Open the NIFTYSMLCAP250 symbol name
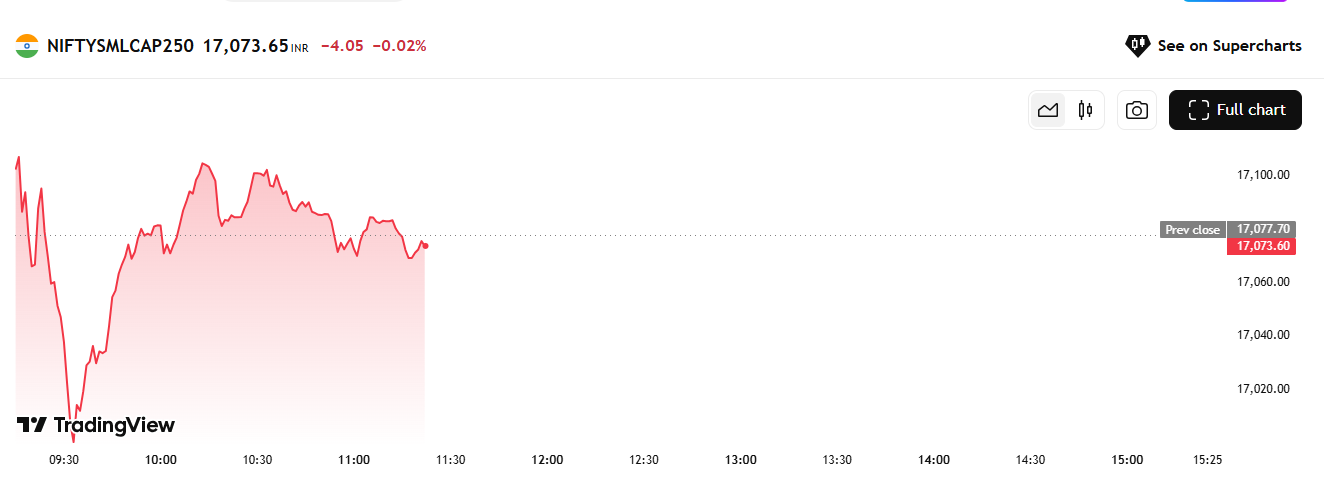 pyautogui.click(x=120, y=46)
